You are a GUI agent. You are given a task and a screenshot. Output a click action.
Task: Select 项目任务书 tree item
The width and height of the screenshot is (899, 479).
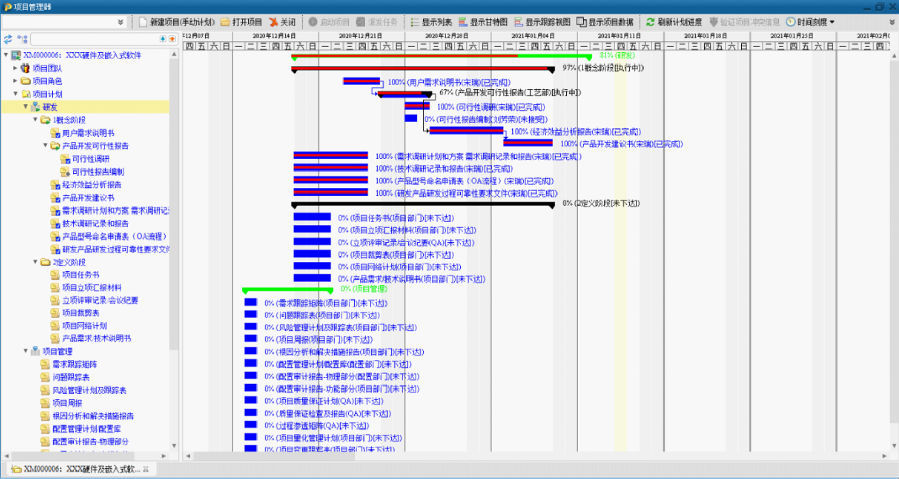tap(81, 274)
